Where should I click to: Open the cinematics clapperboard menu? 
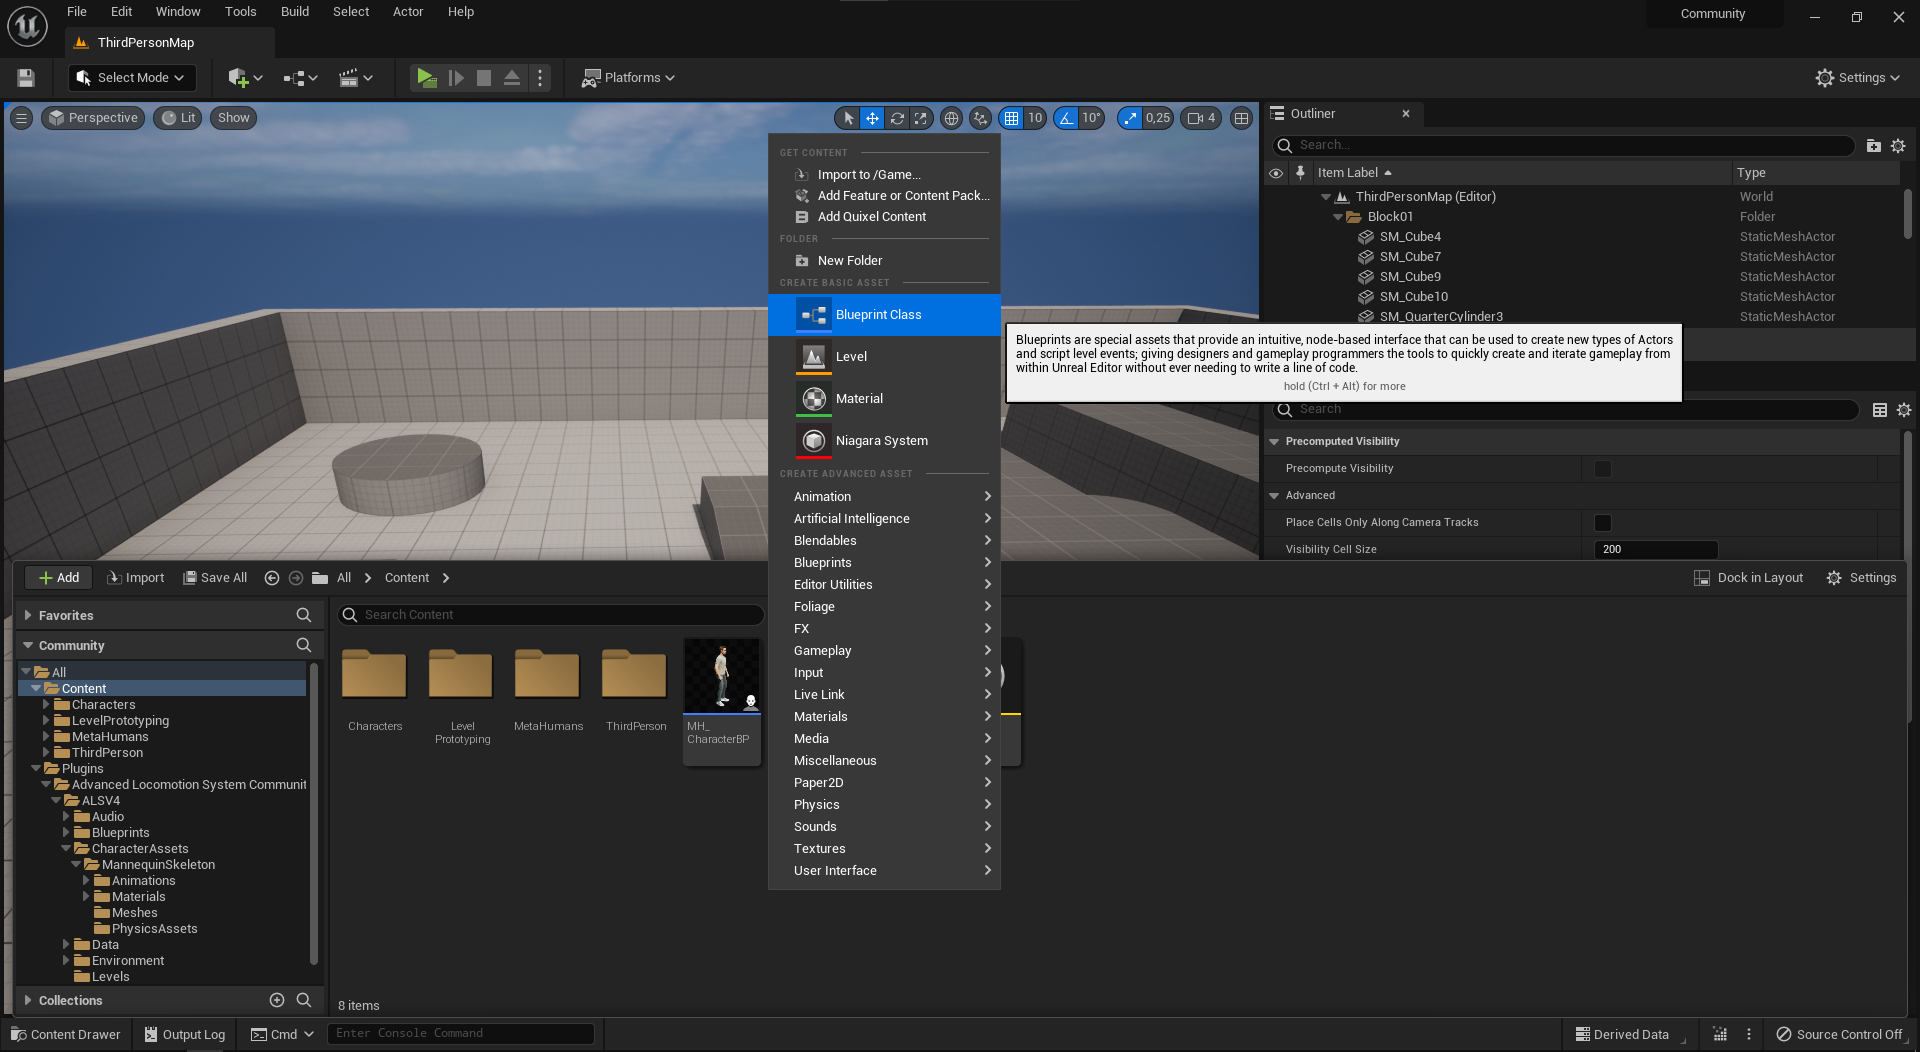click(355, 78)
